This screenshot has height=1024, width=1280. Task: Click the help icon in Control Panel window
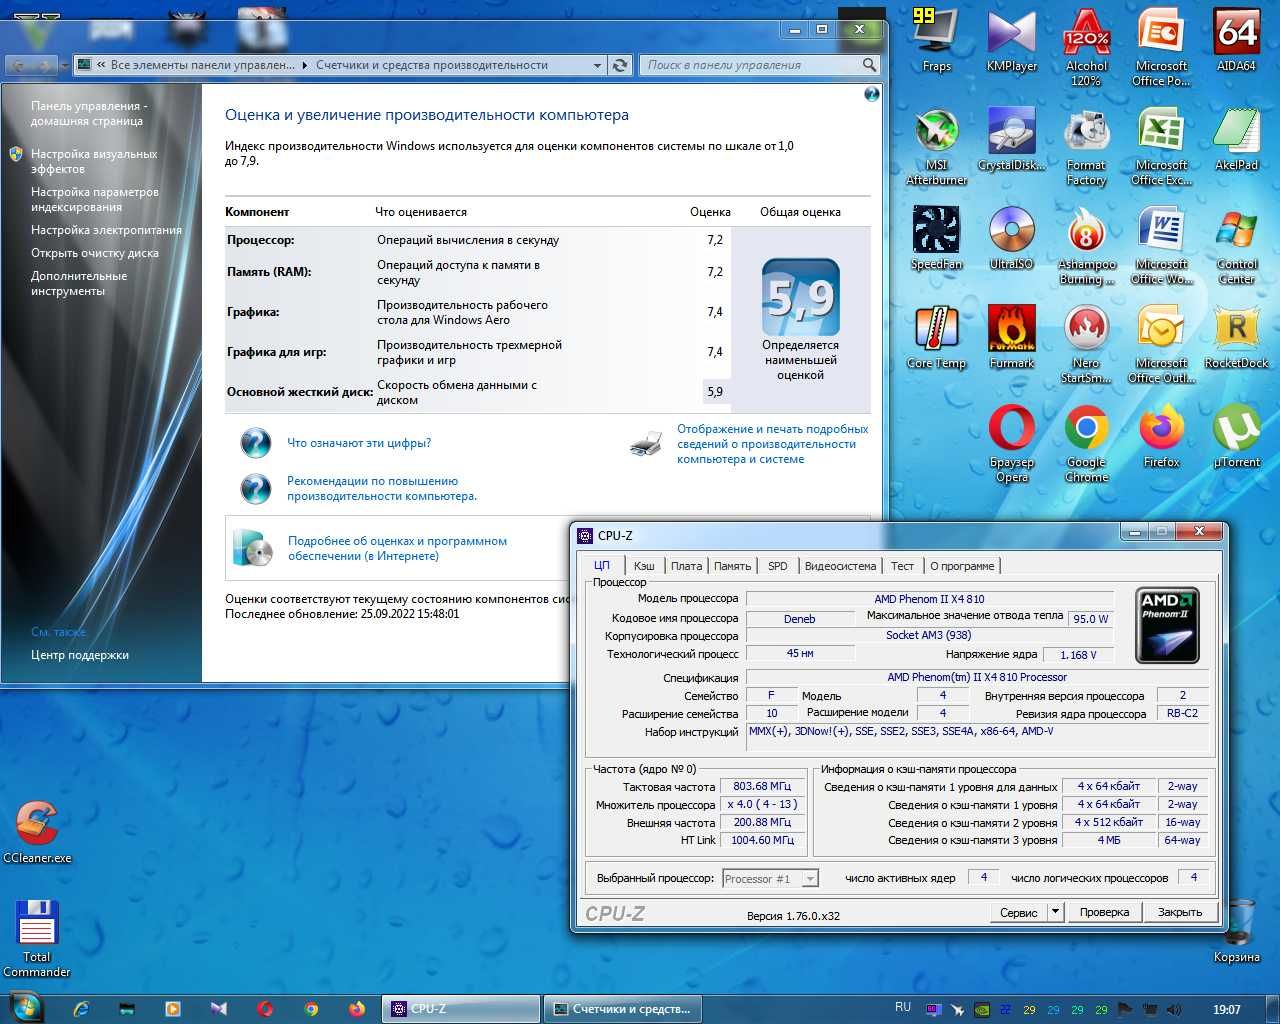click(x=871, y=94)
